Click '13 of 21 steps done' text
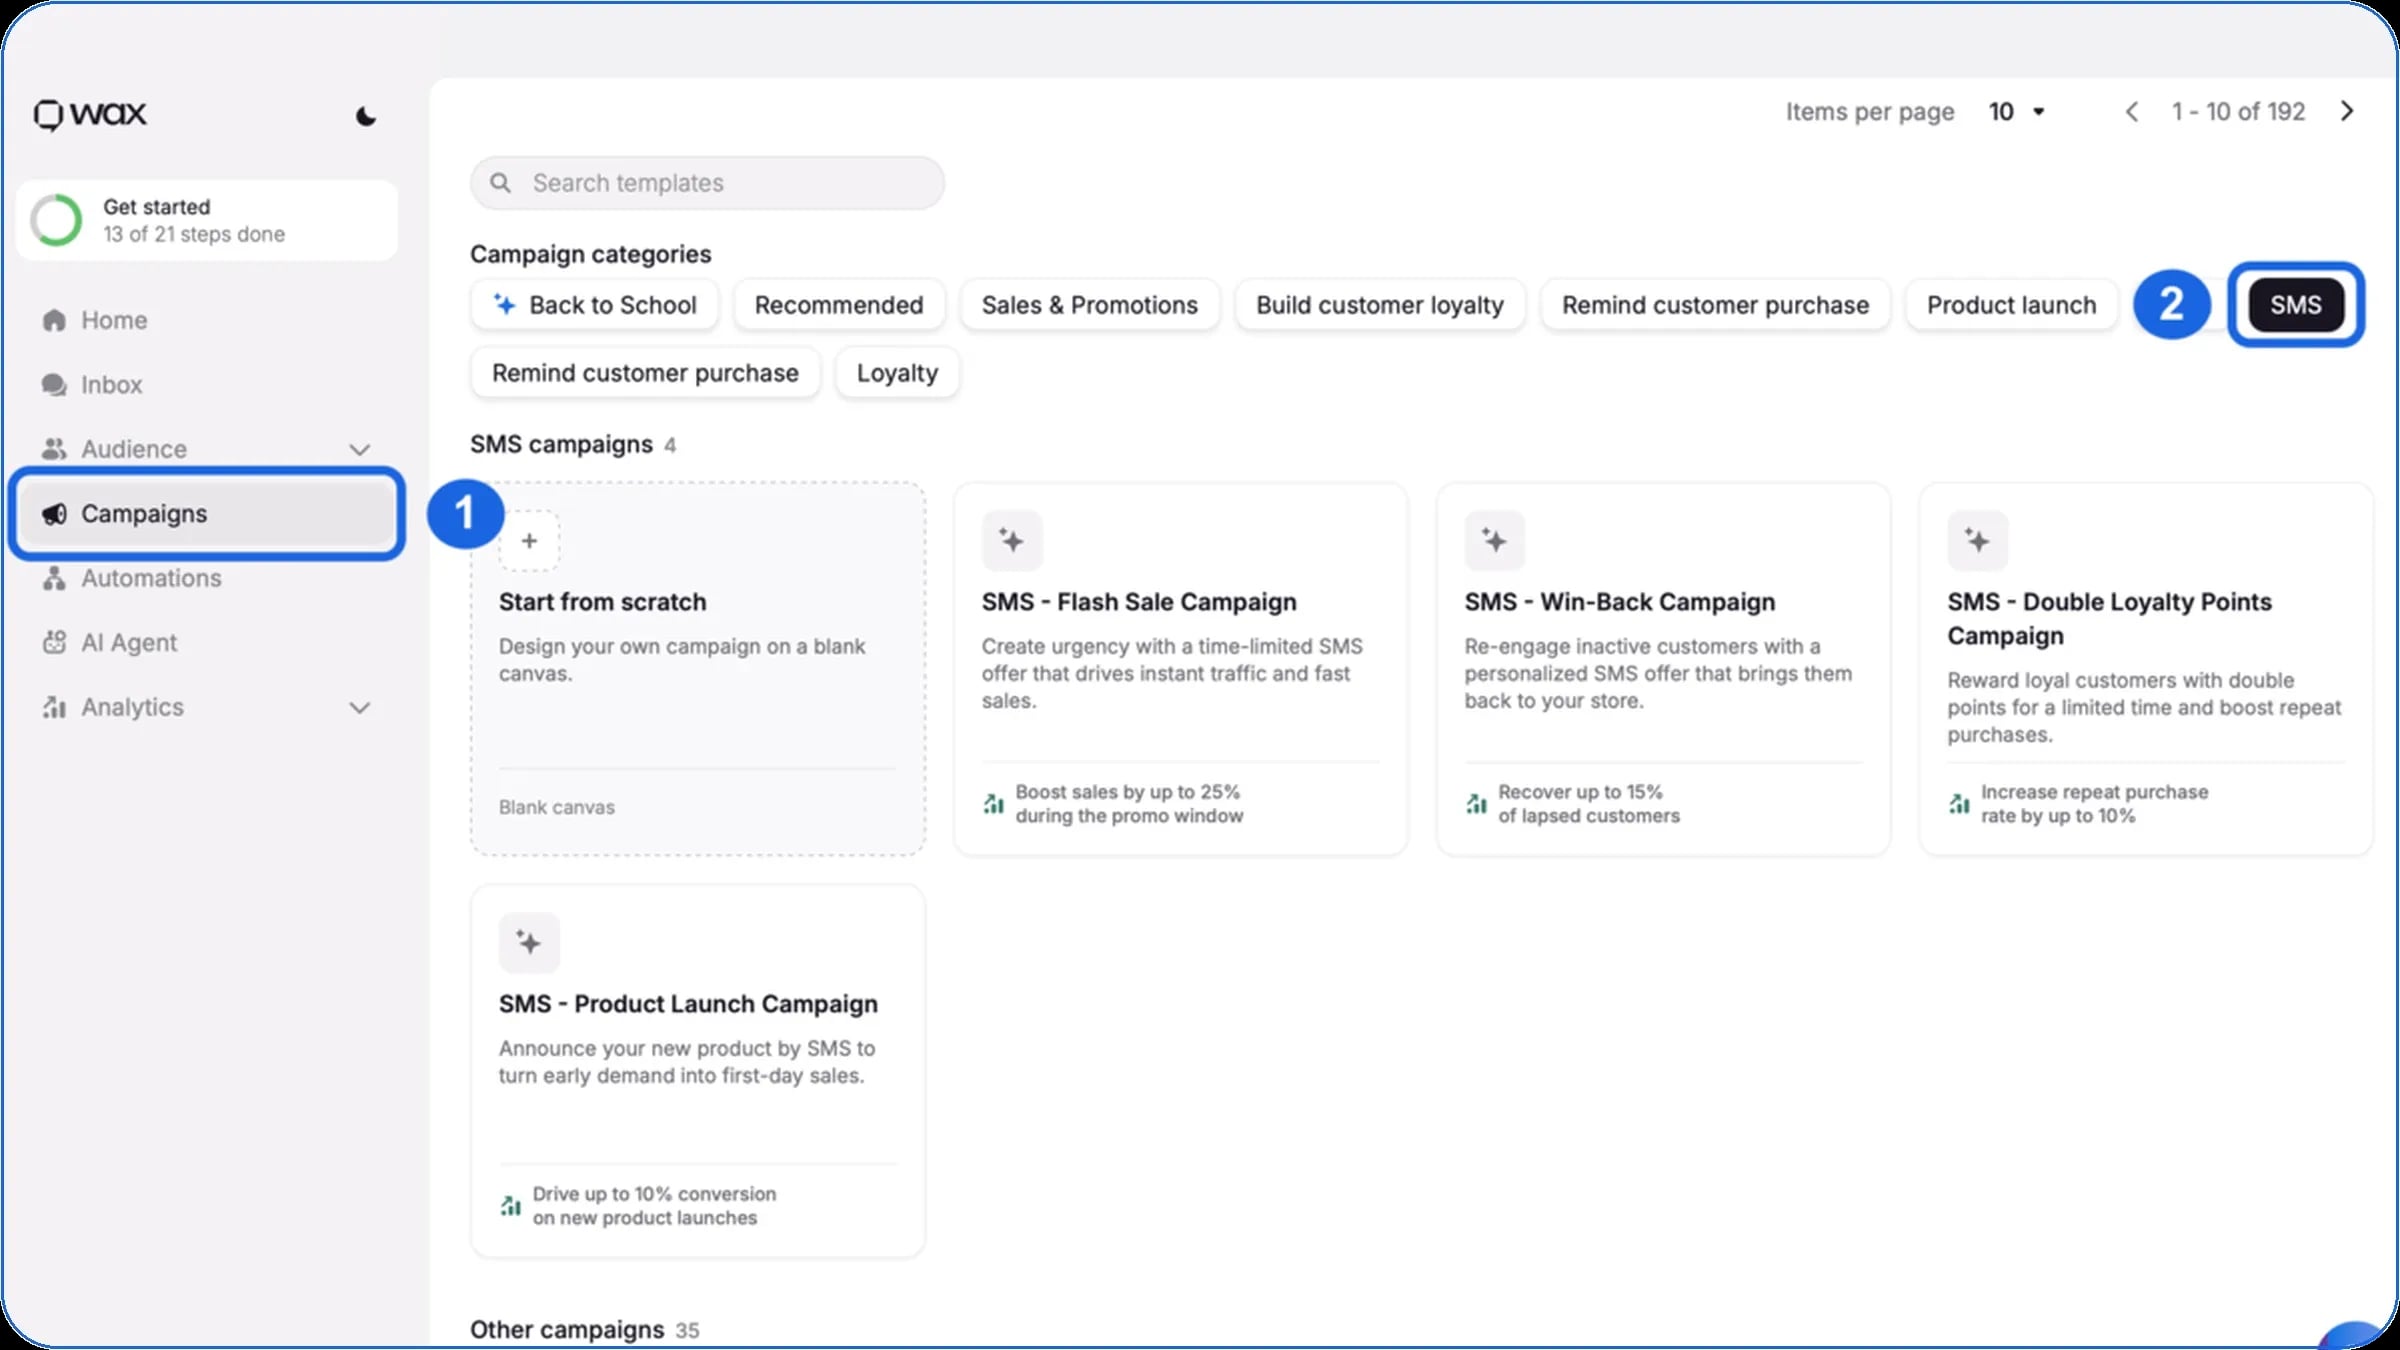This screenshot has width=2400, height=1350. (194, 234)
